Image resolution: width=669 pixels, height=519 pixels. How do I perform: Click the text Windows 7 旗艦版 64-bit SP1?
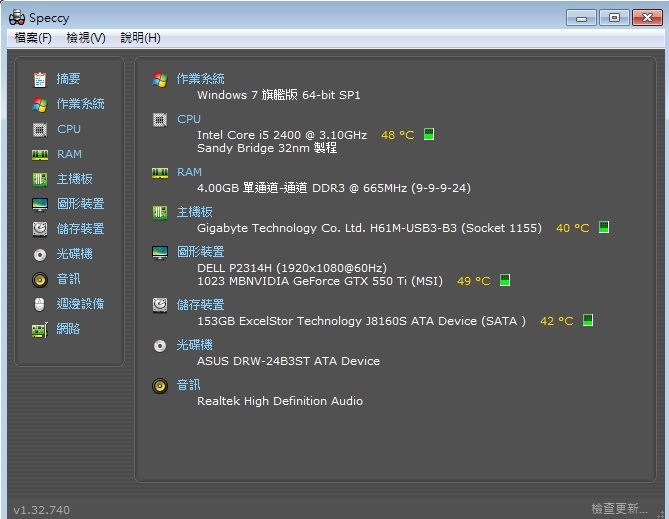279,95
